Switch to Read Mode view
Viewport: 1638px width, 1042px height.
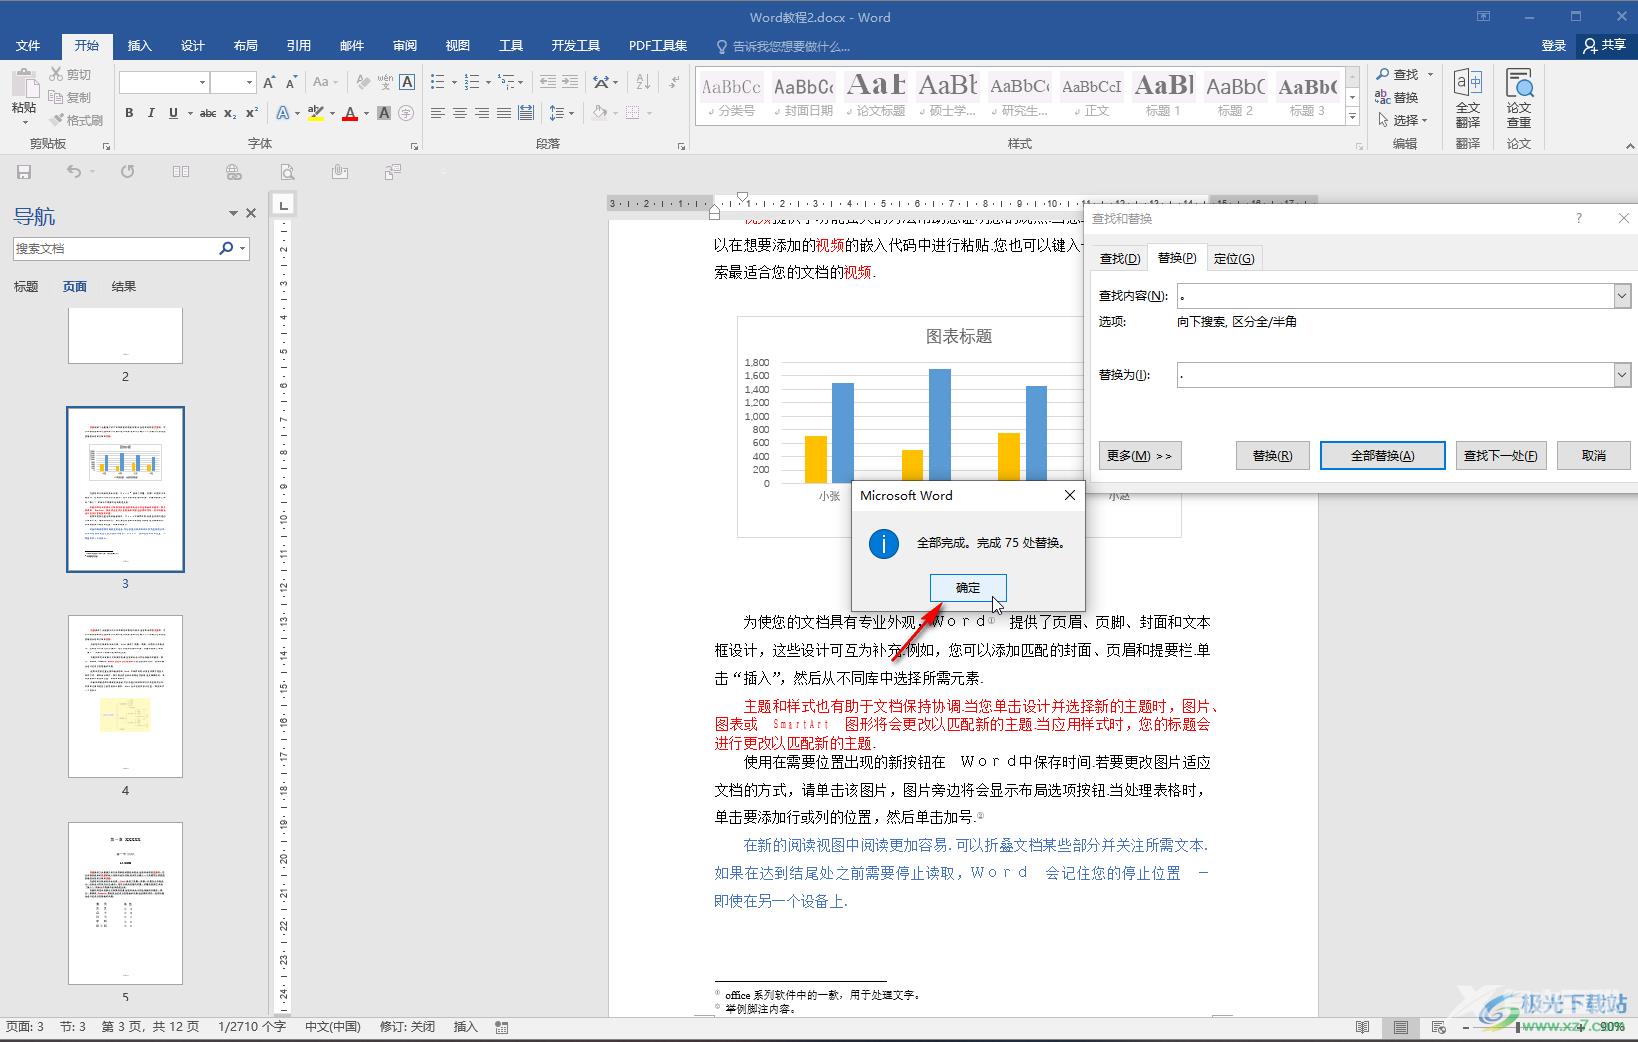(x=1362, y=1027)
